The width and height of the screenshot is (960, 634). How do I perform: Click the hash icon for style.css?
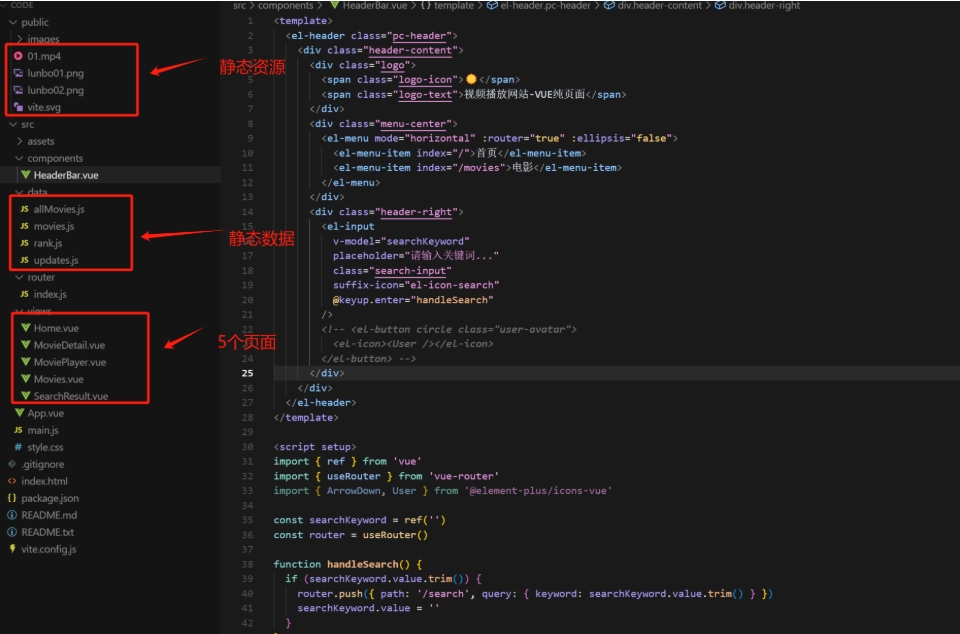[18, 447]
